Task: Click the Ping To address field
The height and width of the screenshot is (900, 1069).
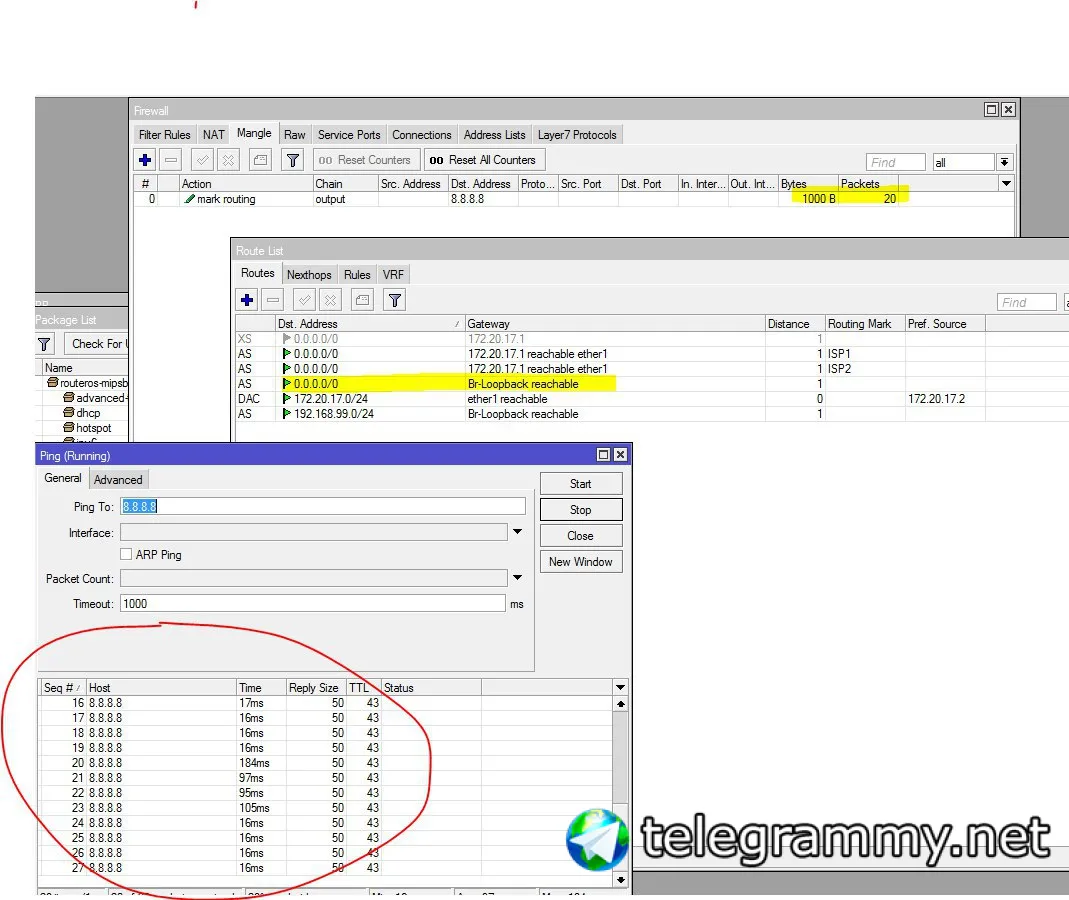Action: [322, 507]
